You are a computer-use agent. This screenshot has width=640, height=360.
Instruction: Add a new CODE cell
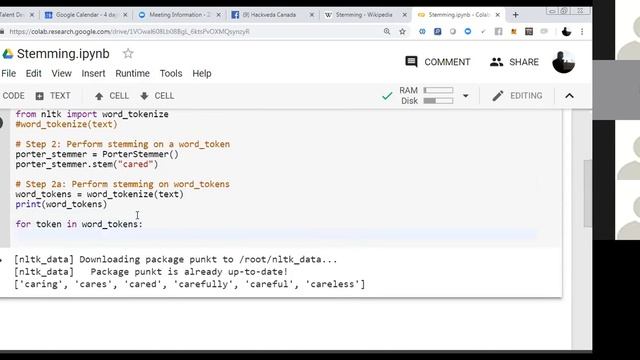tap(13, 96)
